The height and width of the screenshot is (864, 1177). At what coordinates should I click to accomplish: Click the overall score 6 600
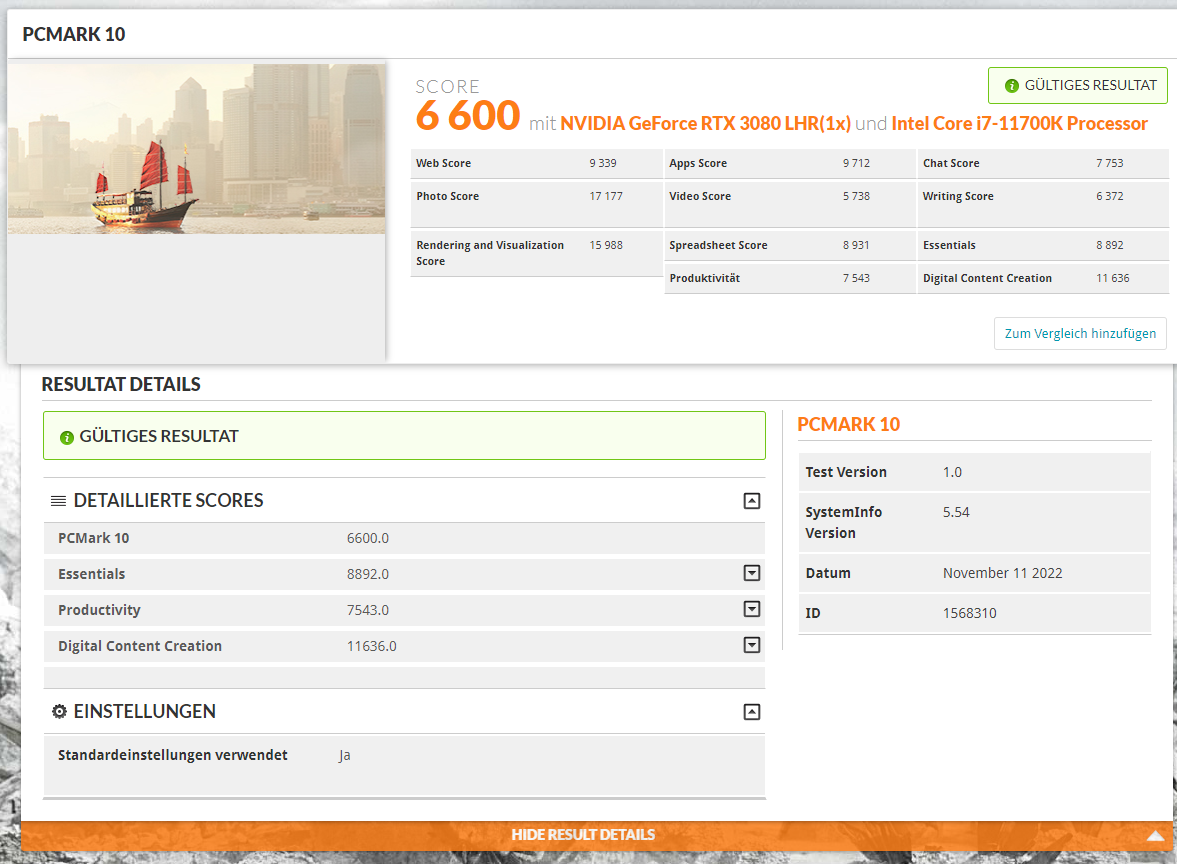(468, 116)
